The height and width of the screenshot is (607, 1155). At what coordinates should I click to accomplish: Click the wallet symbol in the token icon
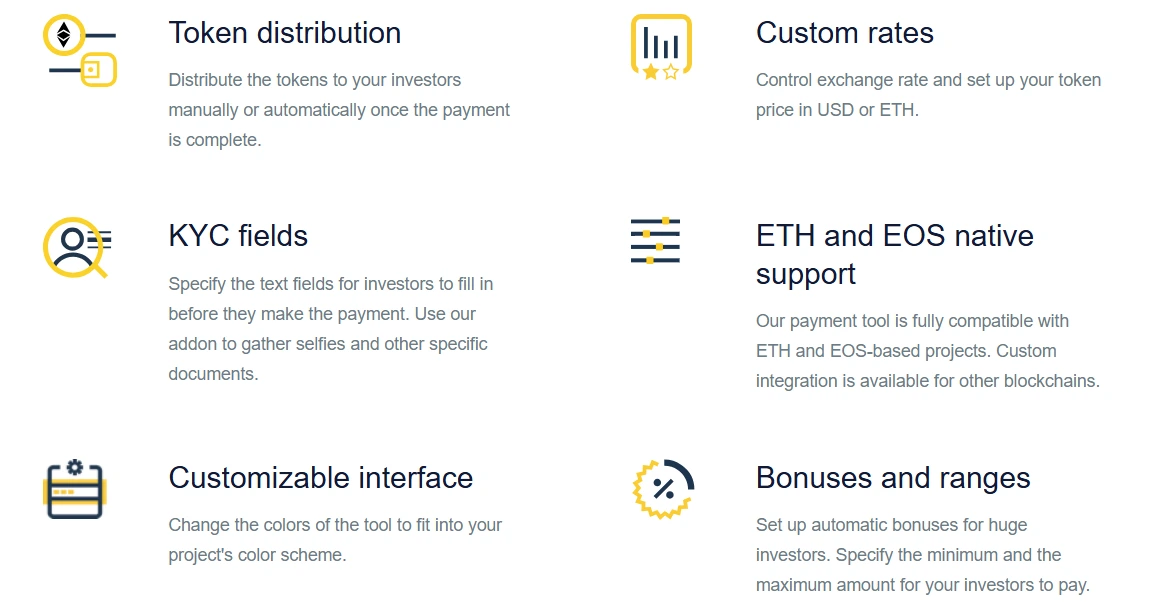99,70
